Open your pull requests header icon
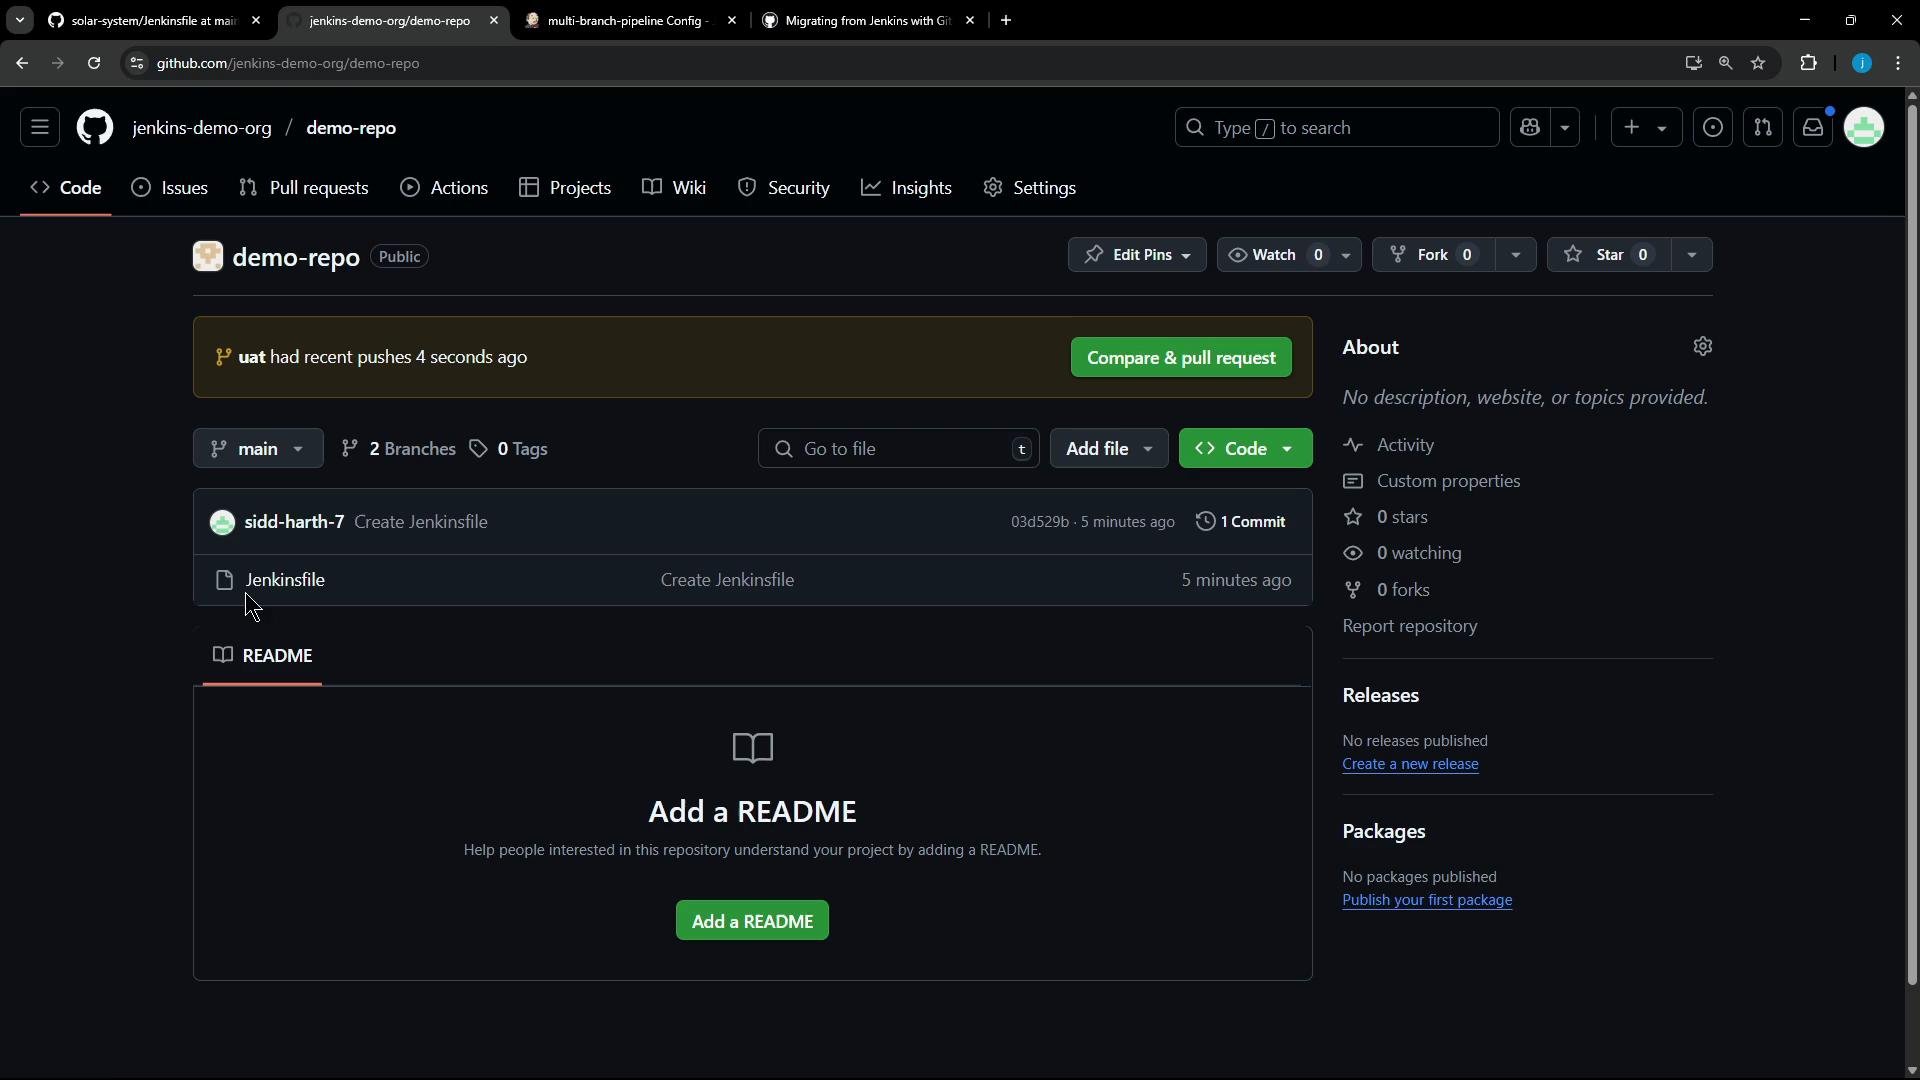The height and width of the screenshot is (1080, 1920). tap(1763, 128)
